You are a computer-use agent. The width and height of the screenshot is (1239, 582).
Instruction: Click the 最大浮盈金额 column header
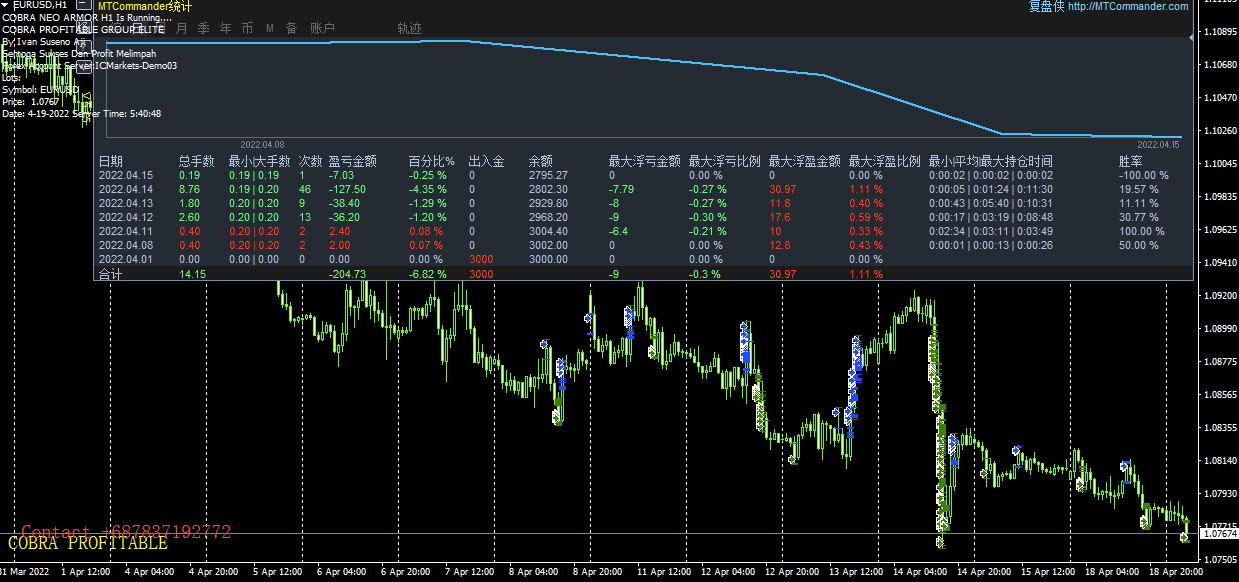click(804, 161)
